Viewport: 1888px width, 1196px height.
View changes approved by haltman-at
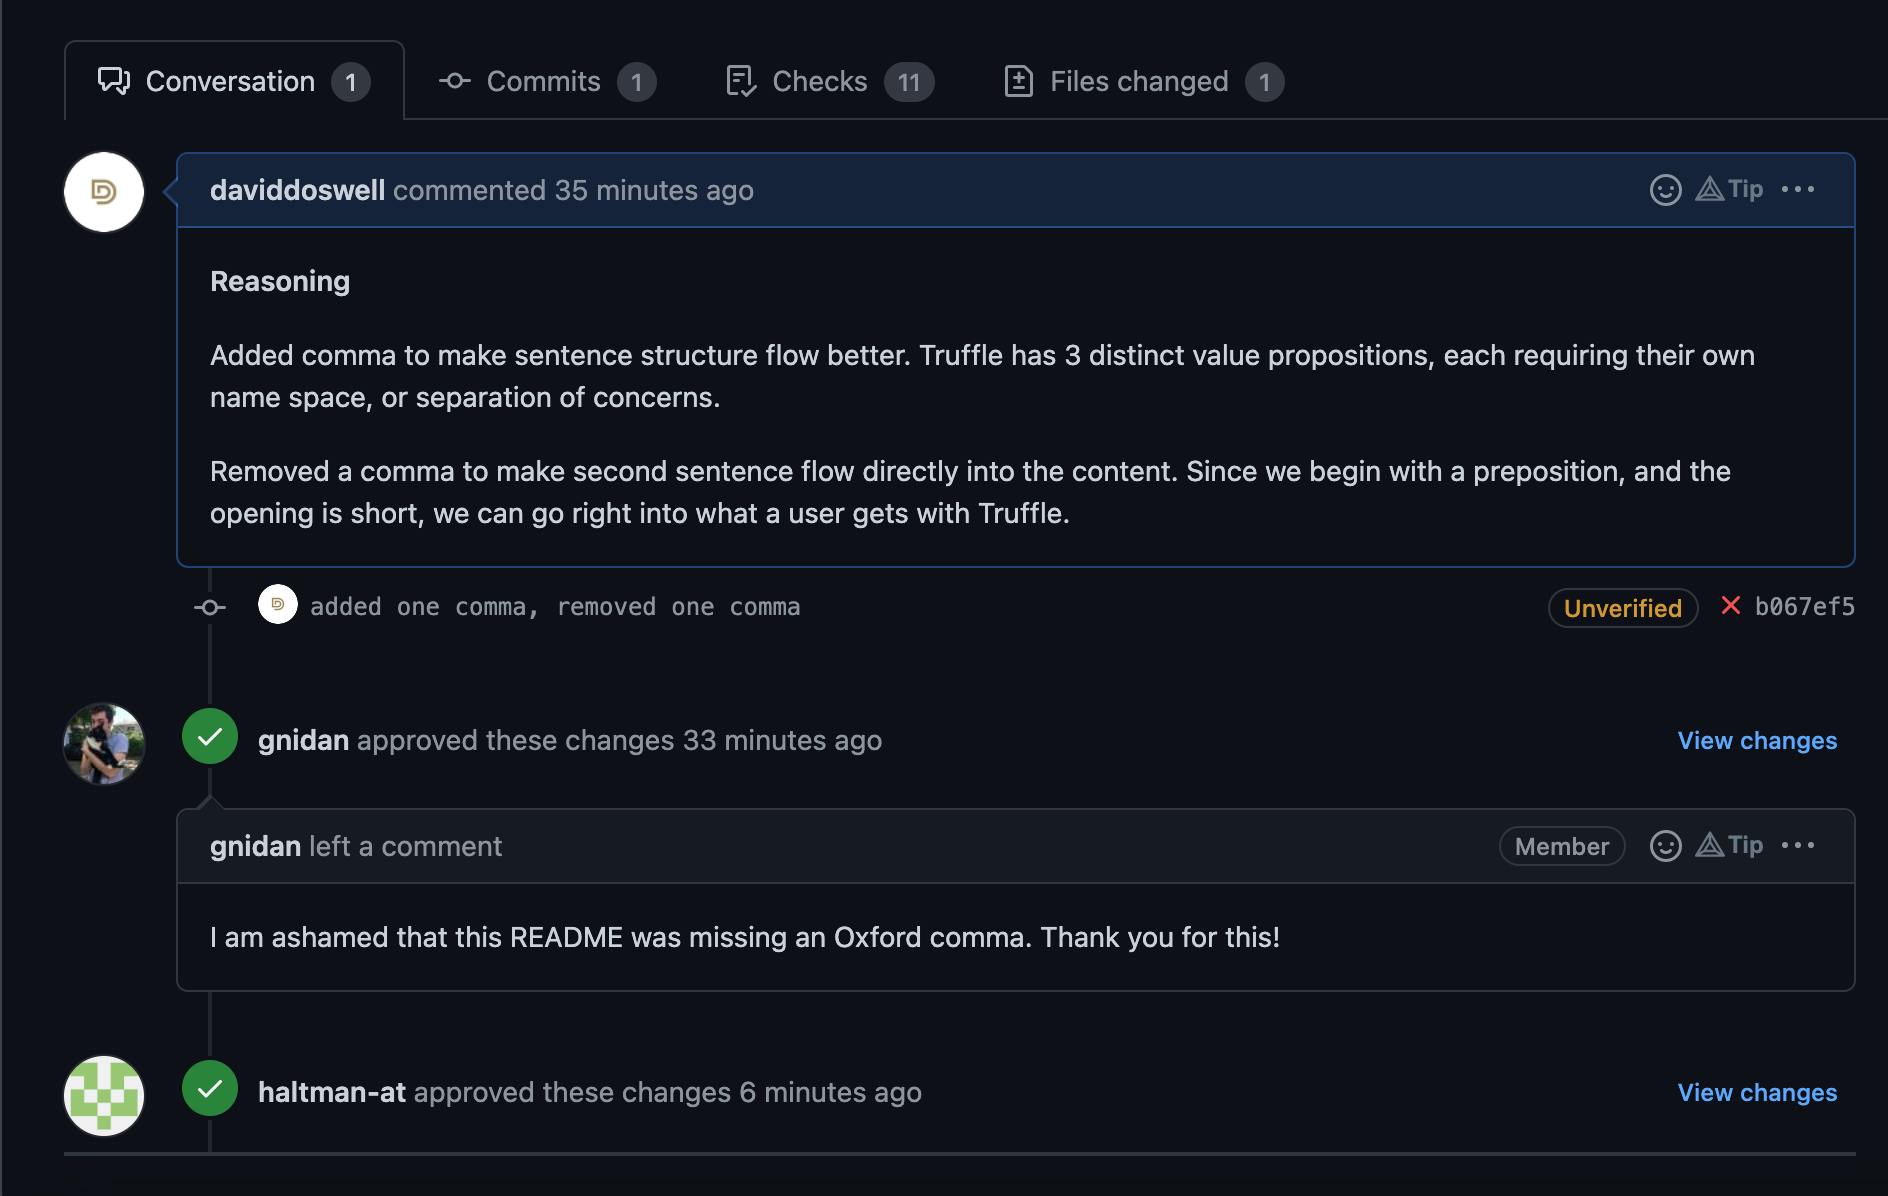click(1756, 1093)
